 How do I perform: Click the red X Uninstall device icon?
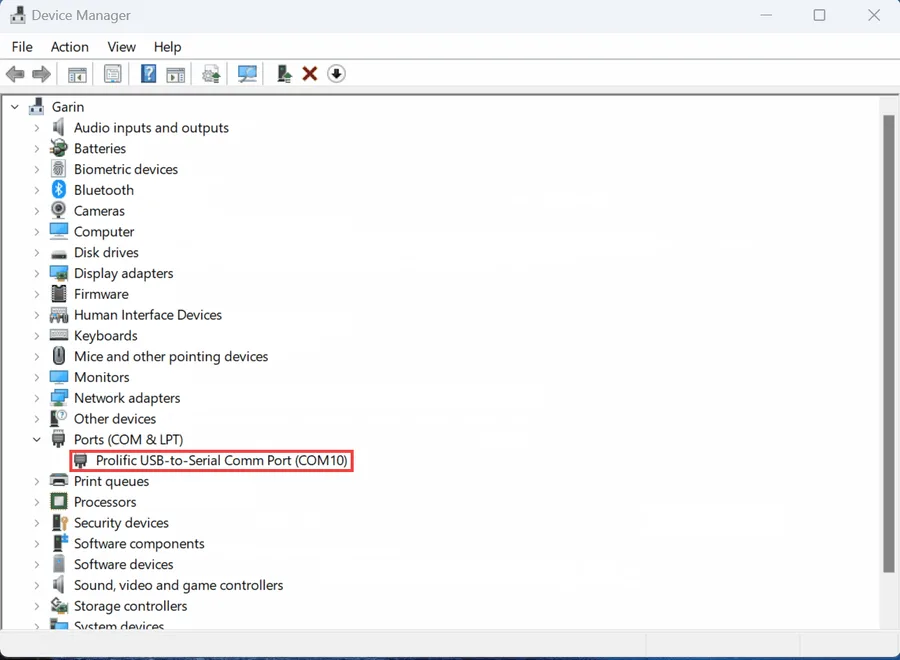pos(310,74)
